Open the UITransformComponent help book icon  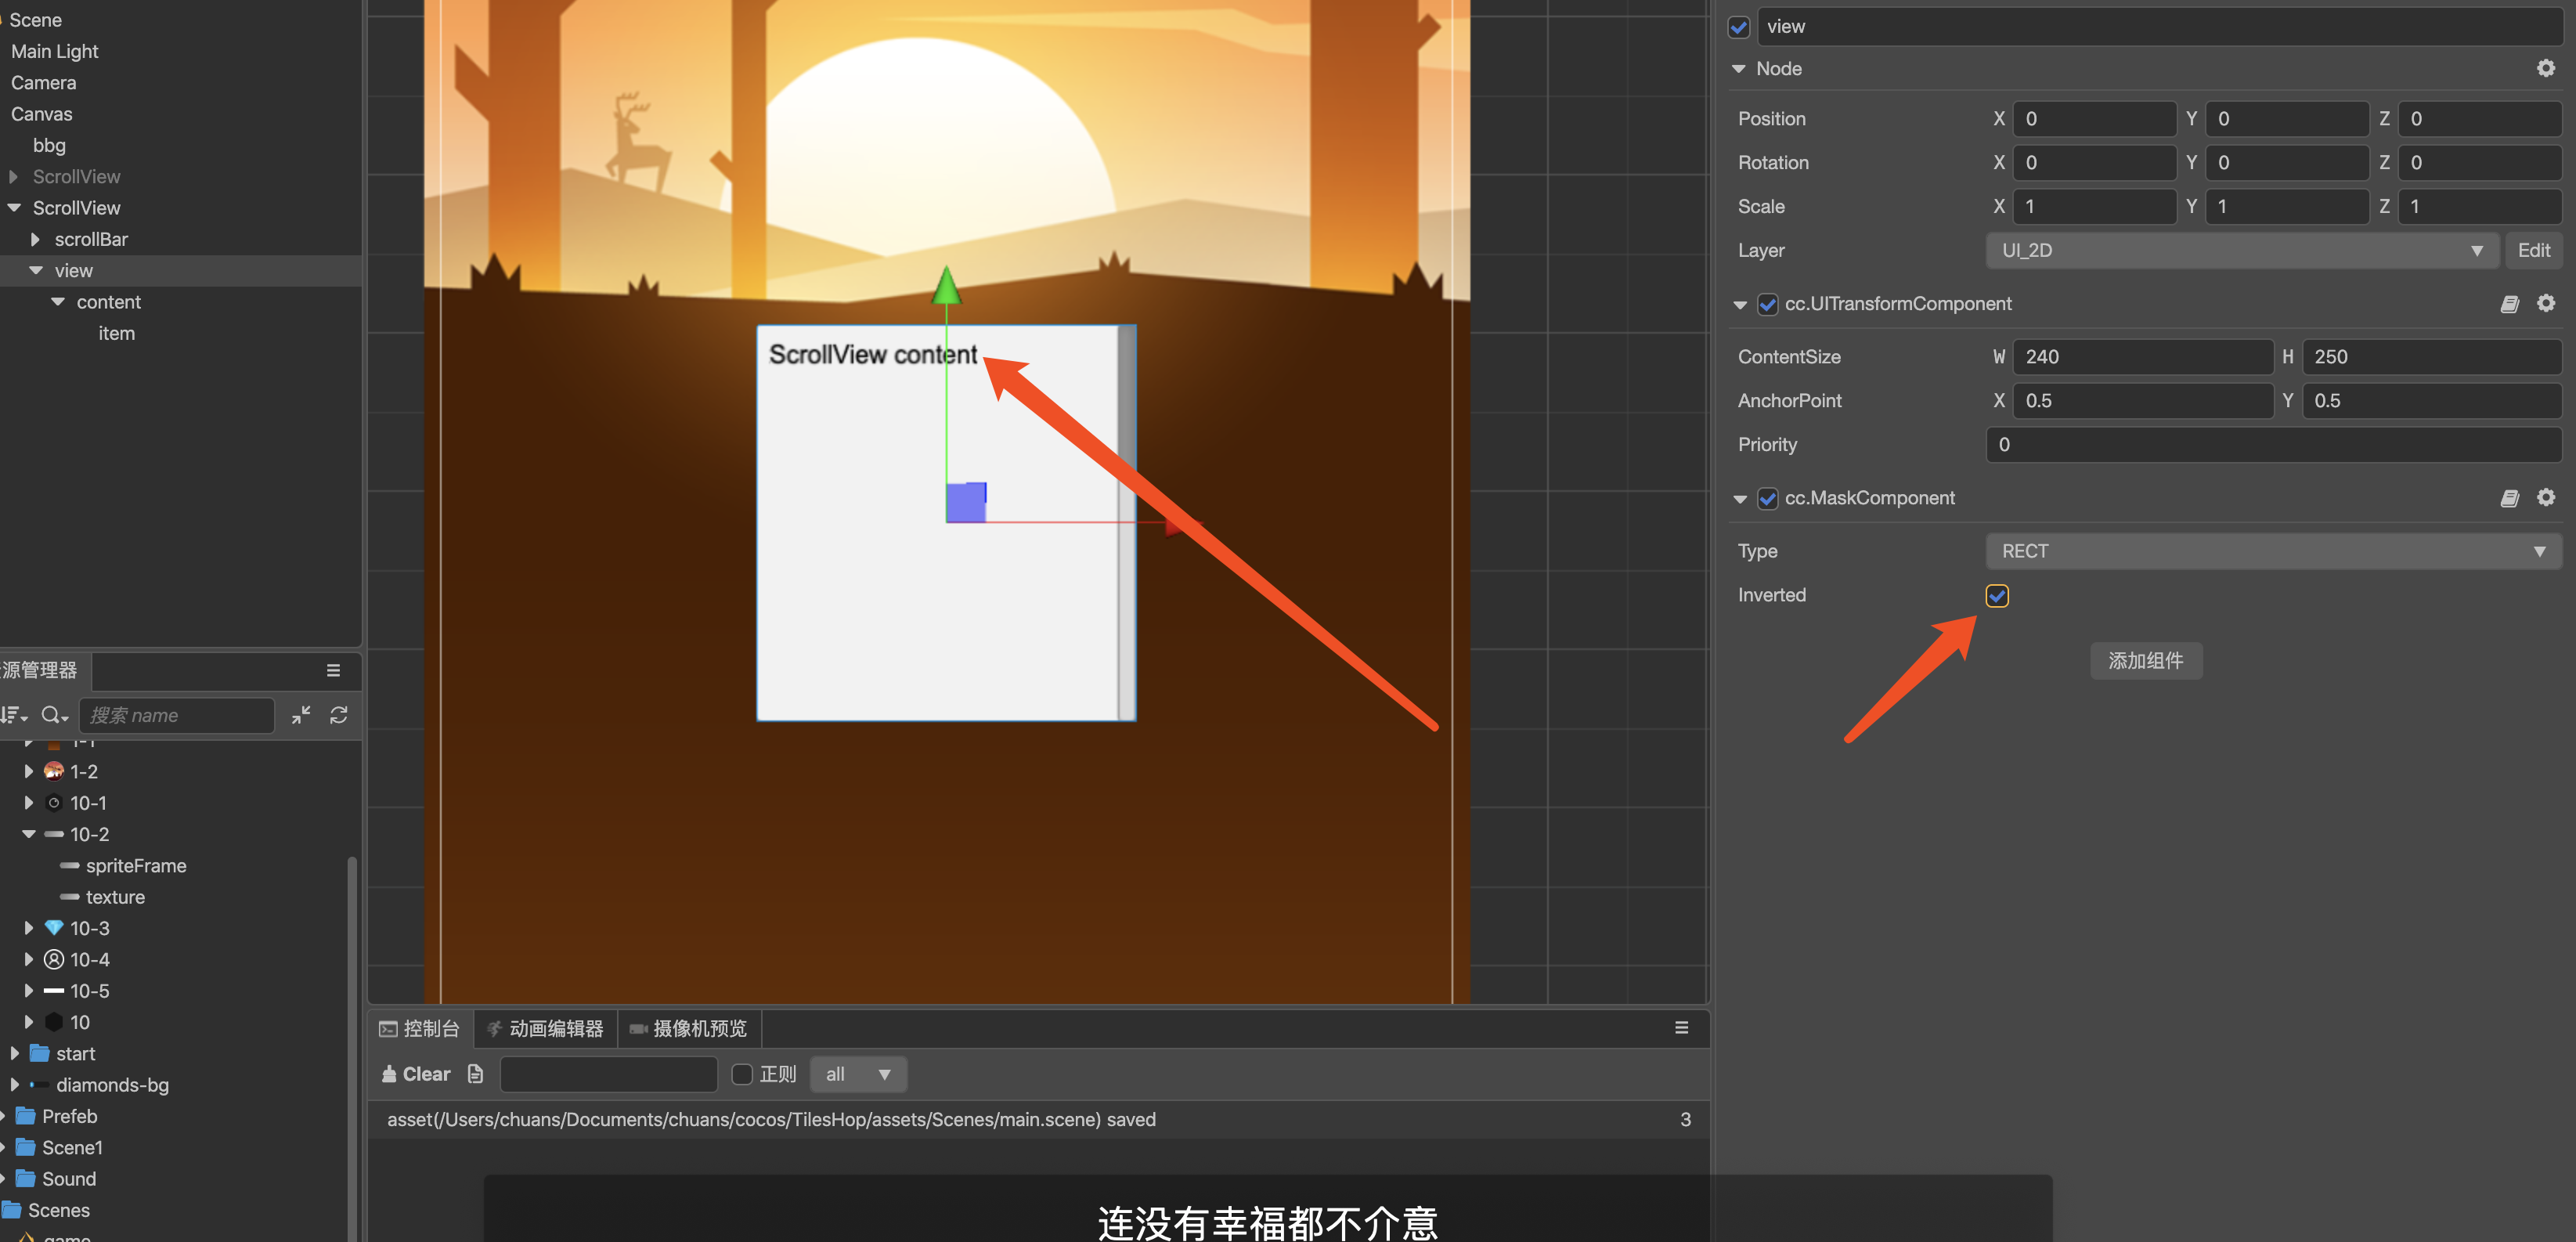pos(2509,304)
